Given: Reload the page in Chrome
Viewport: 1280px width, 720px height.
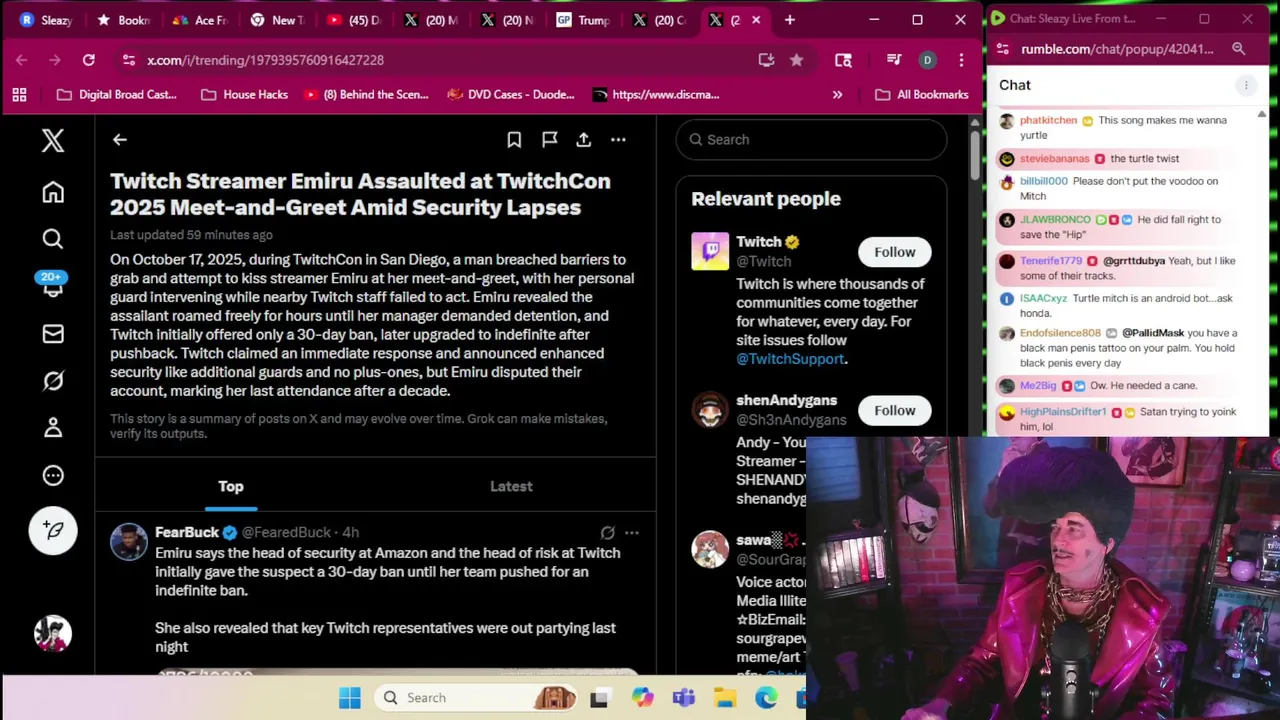Looking at the screenshot, I should (x=88, y=60).
